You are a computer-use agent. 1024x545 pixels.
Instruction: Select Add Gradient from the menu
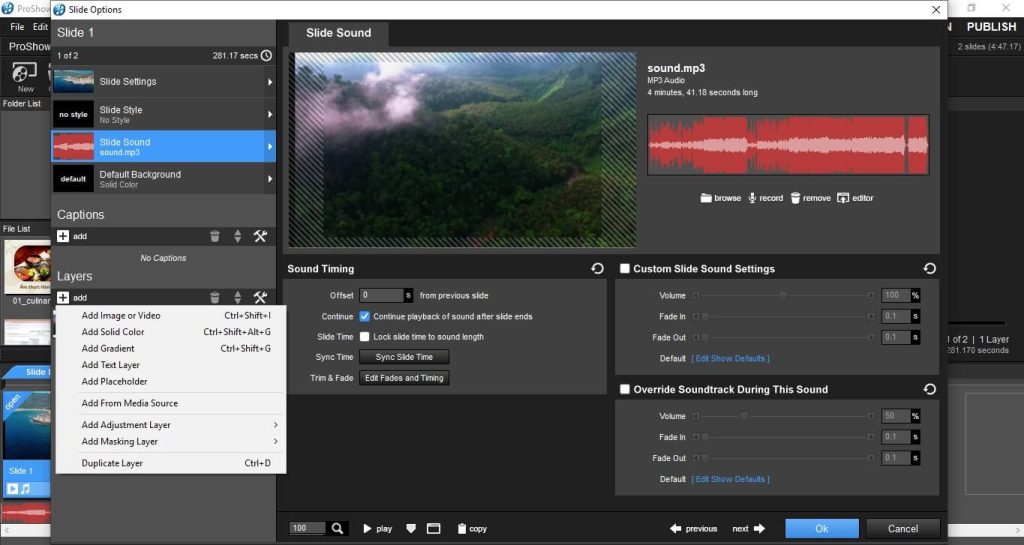108,349
